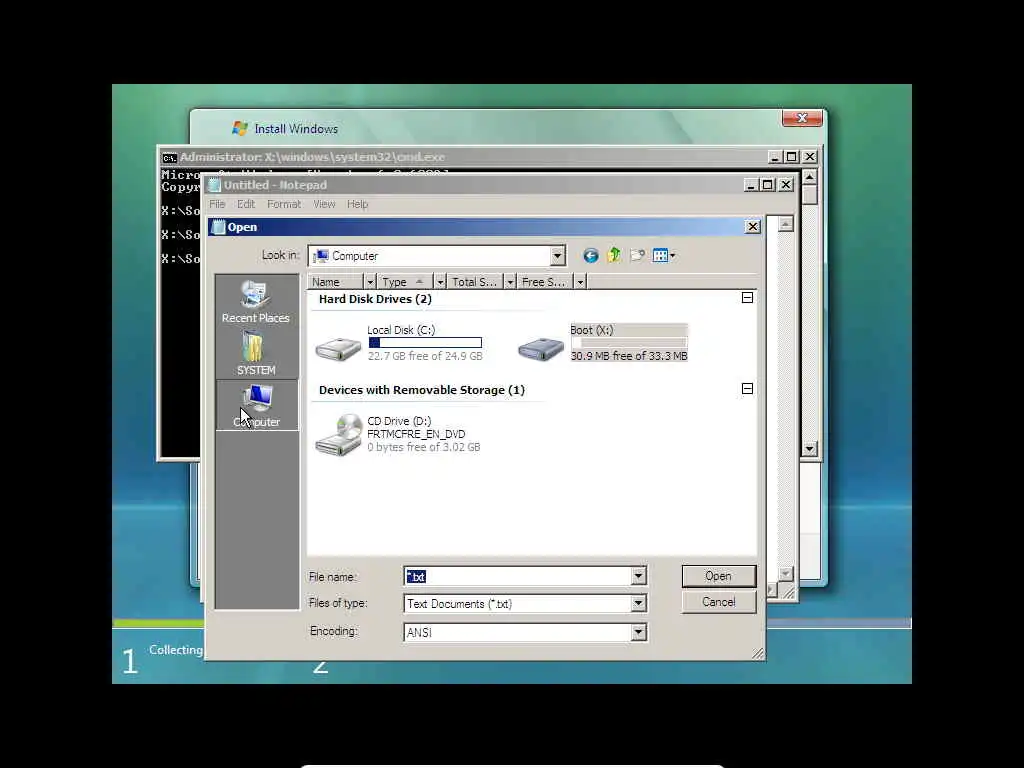Click the cmd window scroll up arrow

pos(810,178)
